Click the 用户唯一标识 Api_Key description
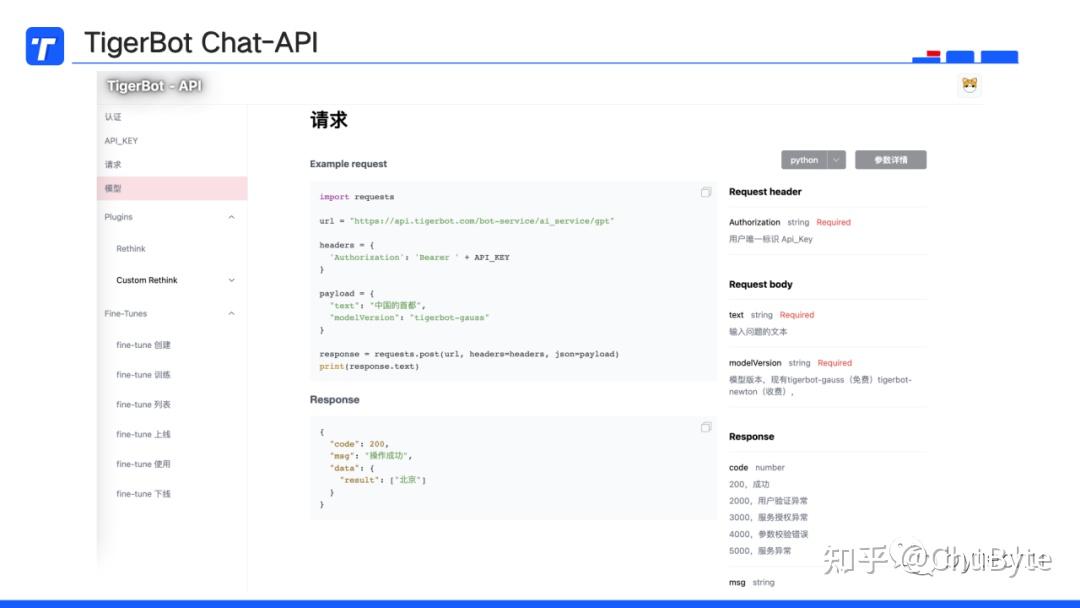1080x608 pixels. point(771,239)
